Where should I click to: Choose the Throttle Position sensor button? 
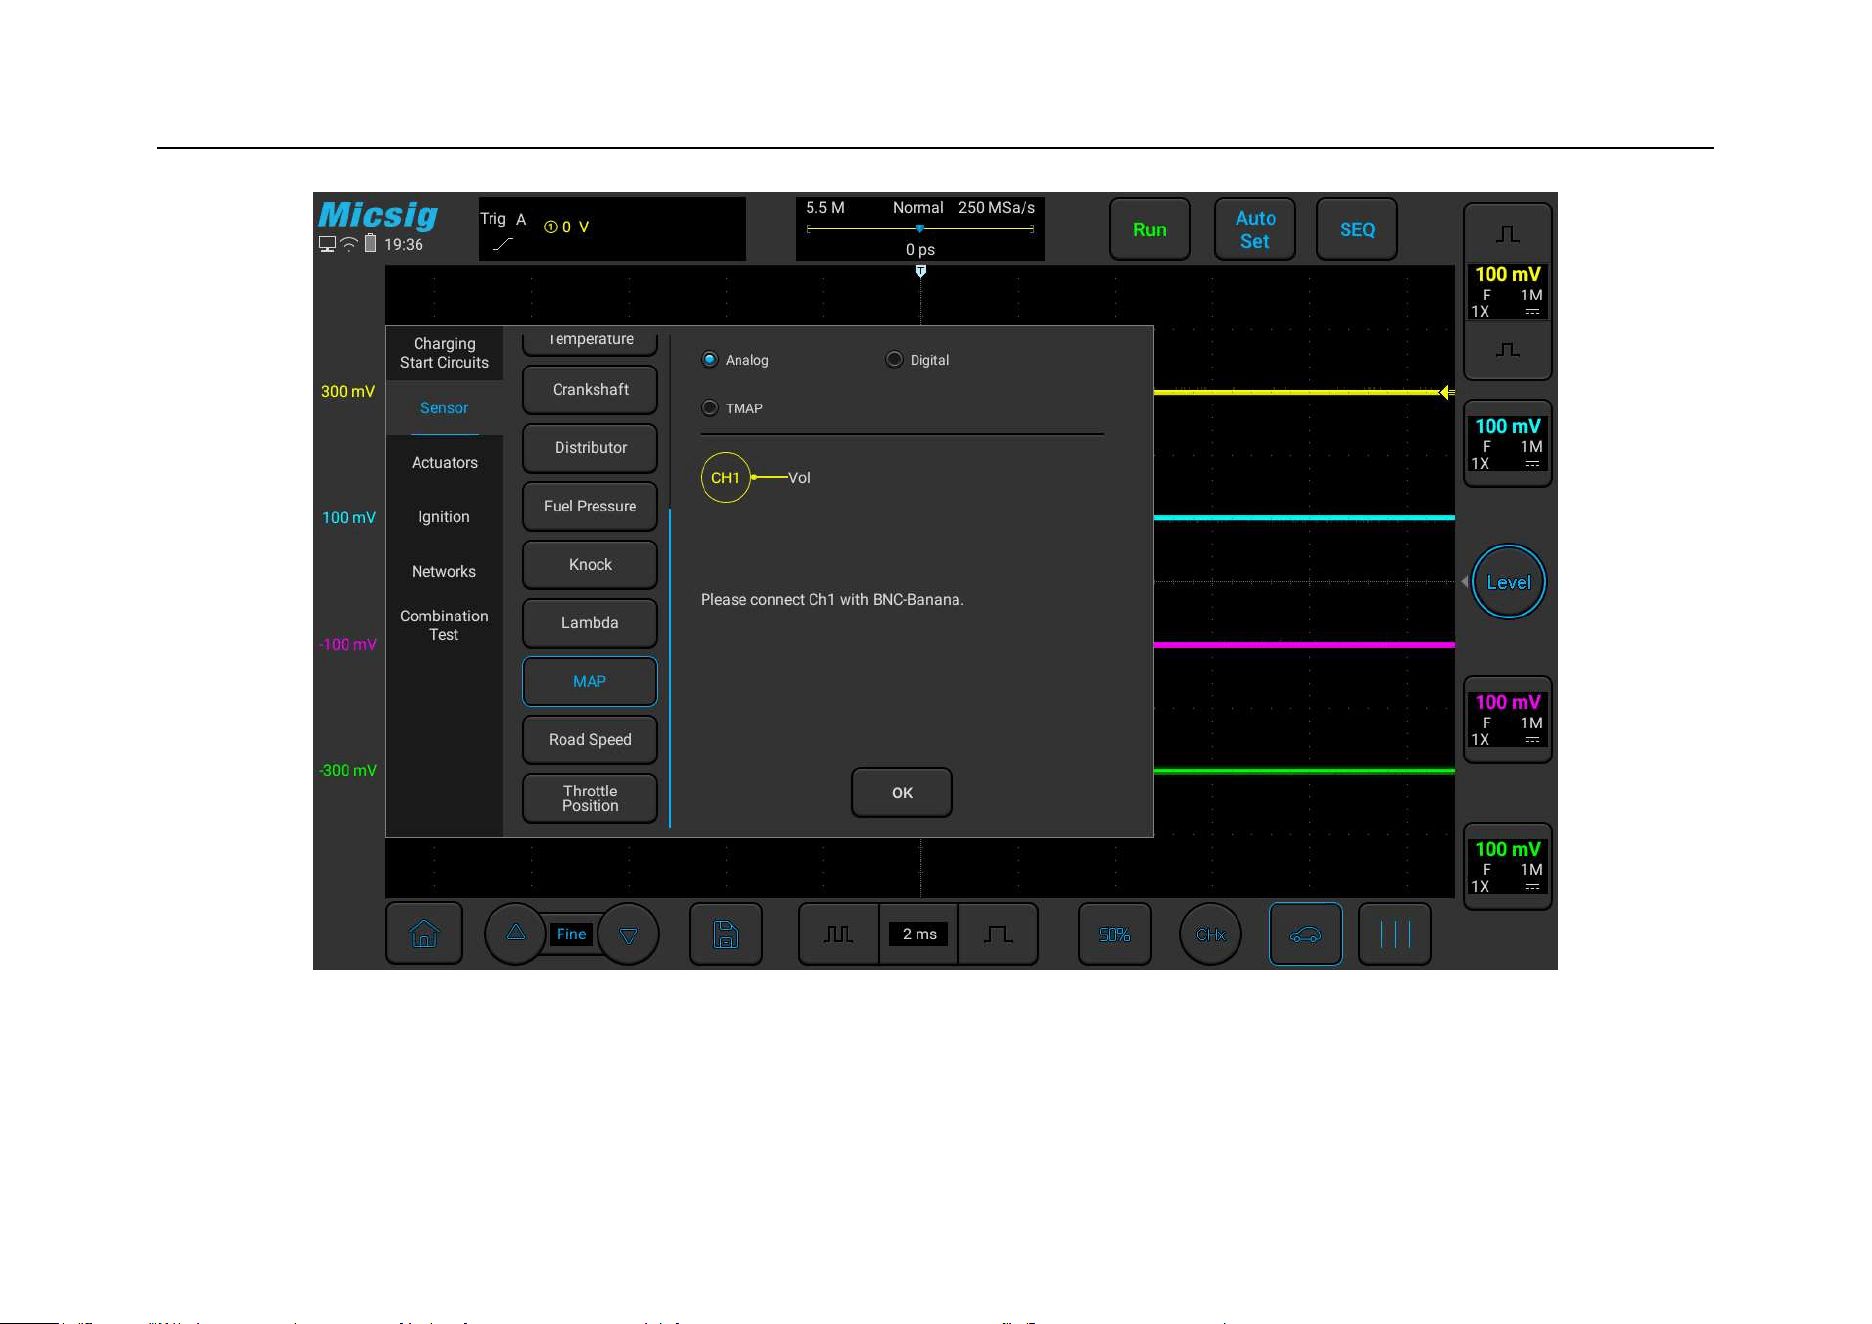[590, 798]
